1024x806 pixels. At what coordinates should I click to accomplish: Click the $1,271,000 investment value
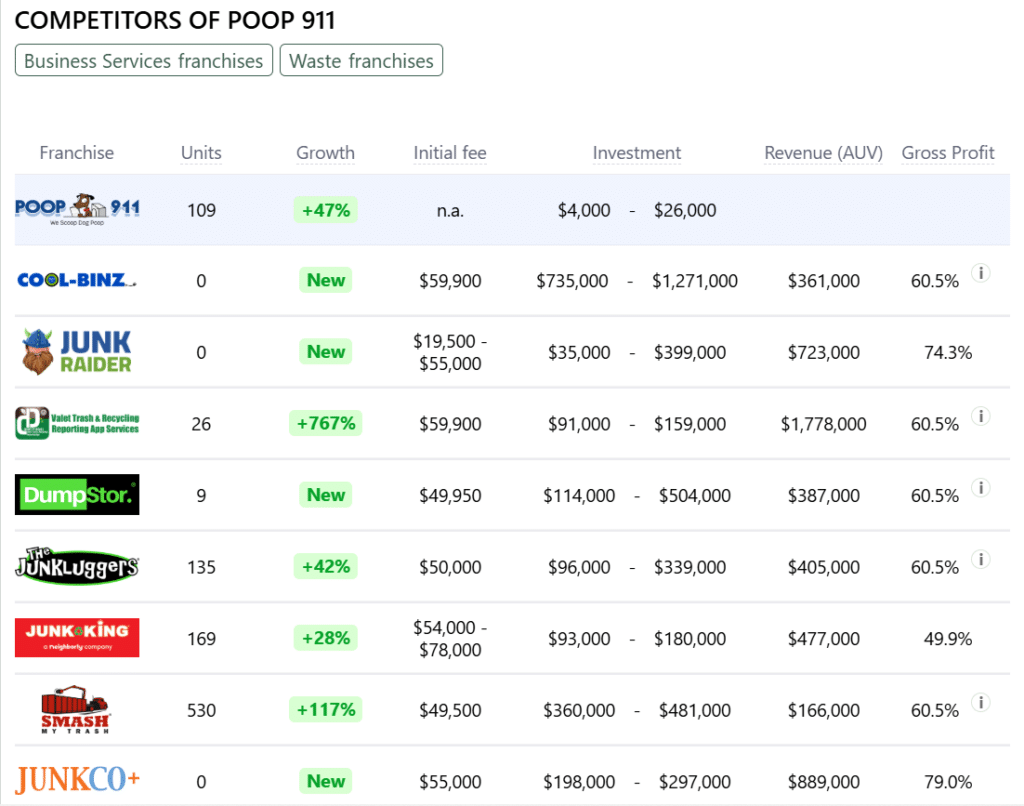pos(695,281)
